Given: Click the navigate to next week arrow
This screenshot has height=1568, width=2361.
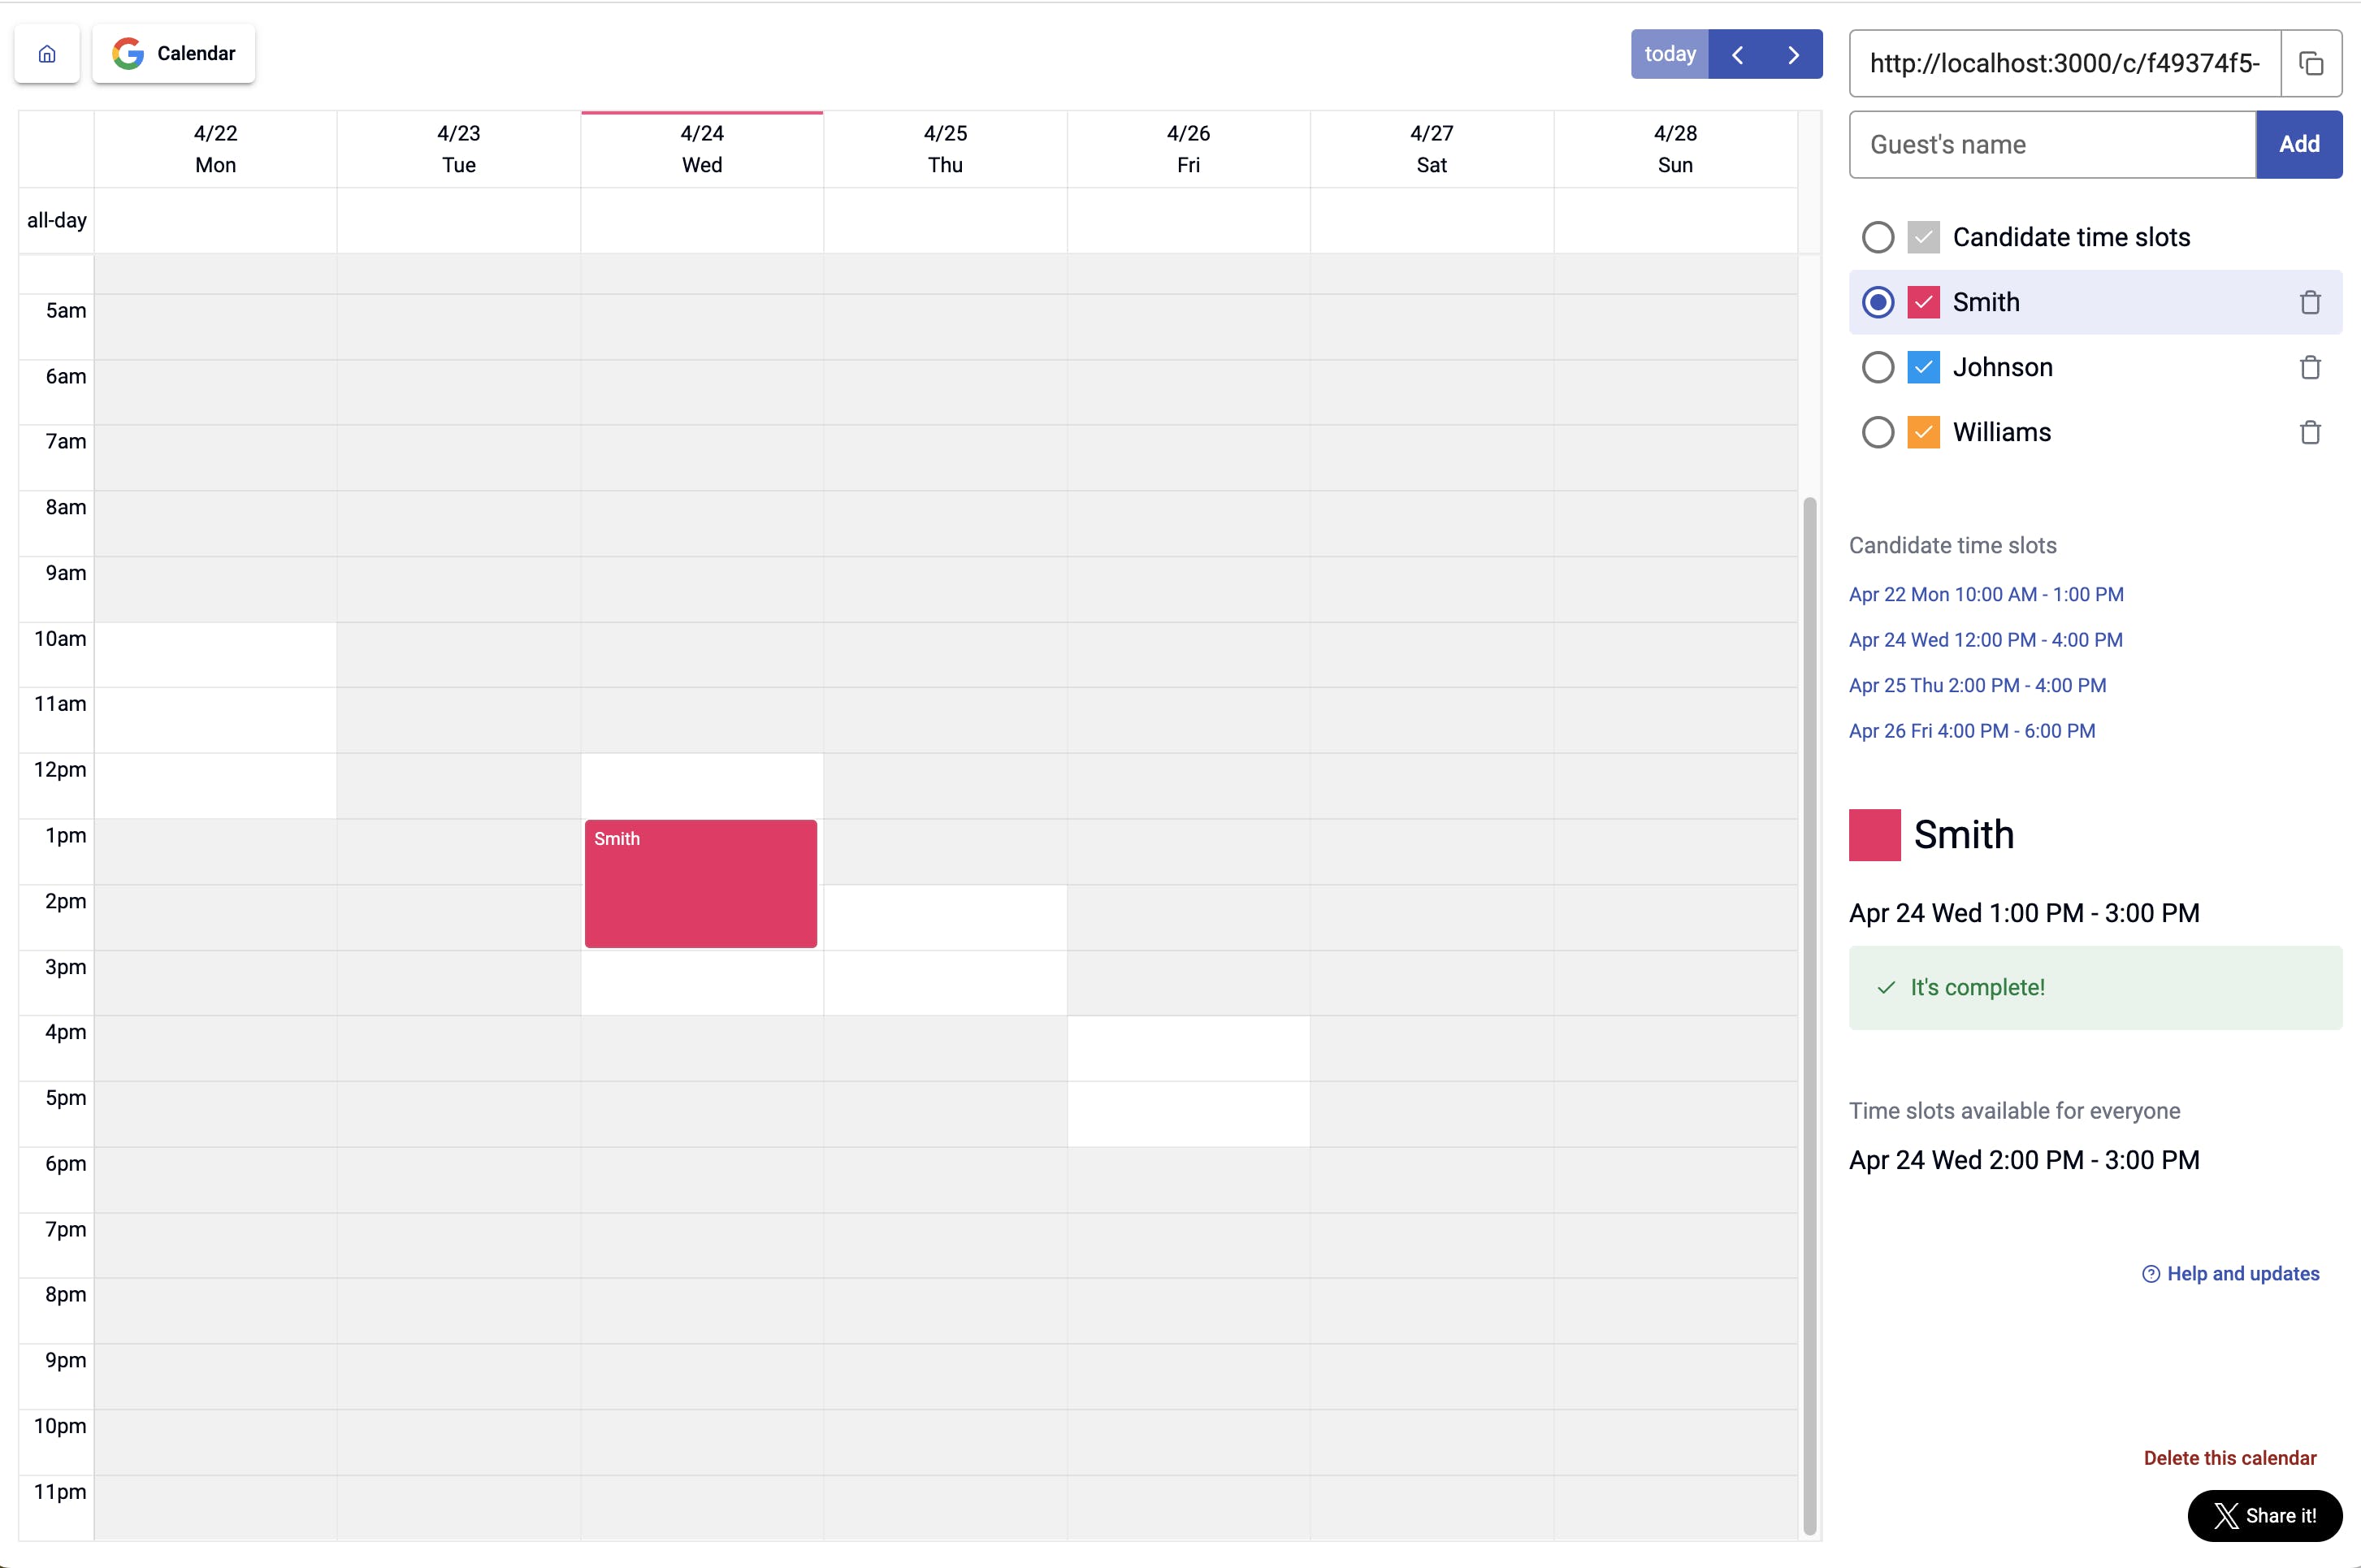Looking at the screenshot, I should pyautogui.click(x=1792, y=54).
